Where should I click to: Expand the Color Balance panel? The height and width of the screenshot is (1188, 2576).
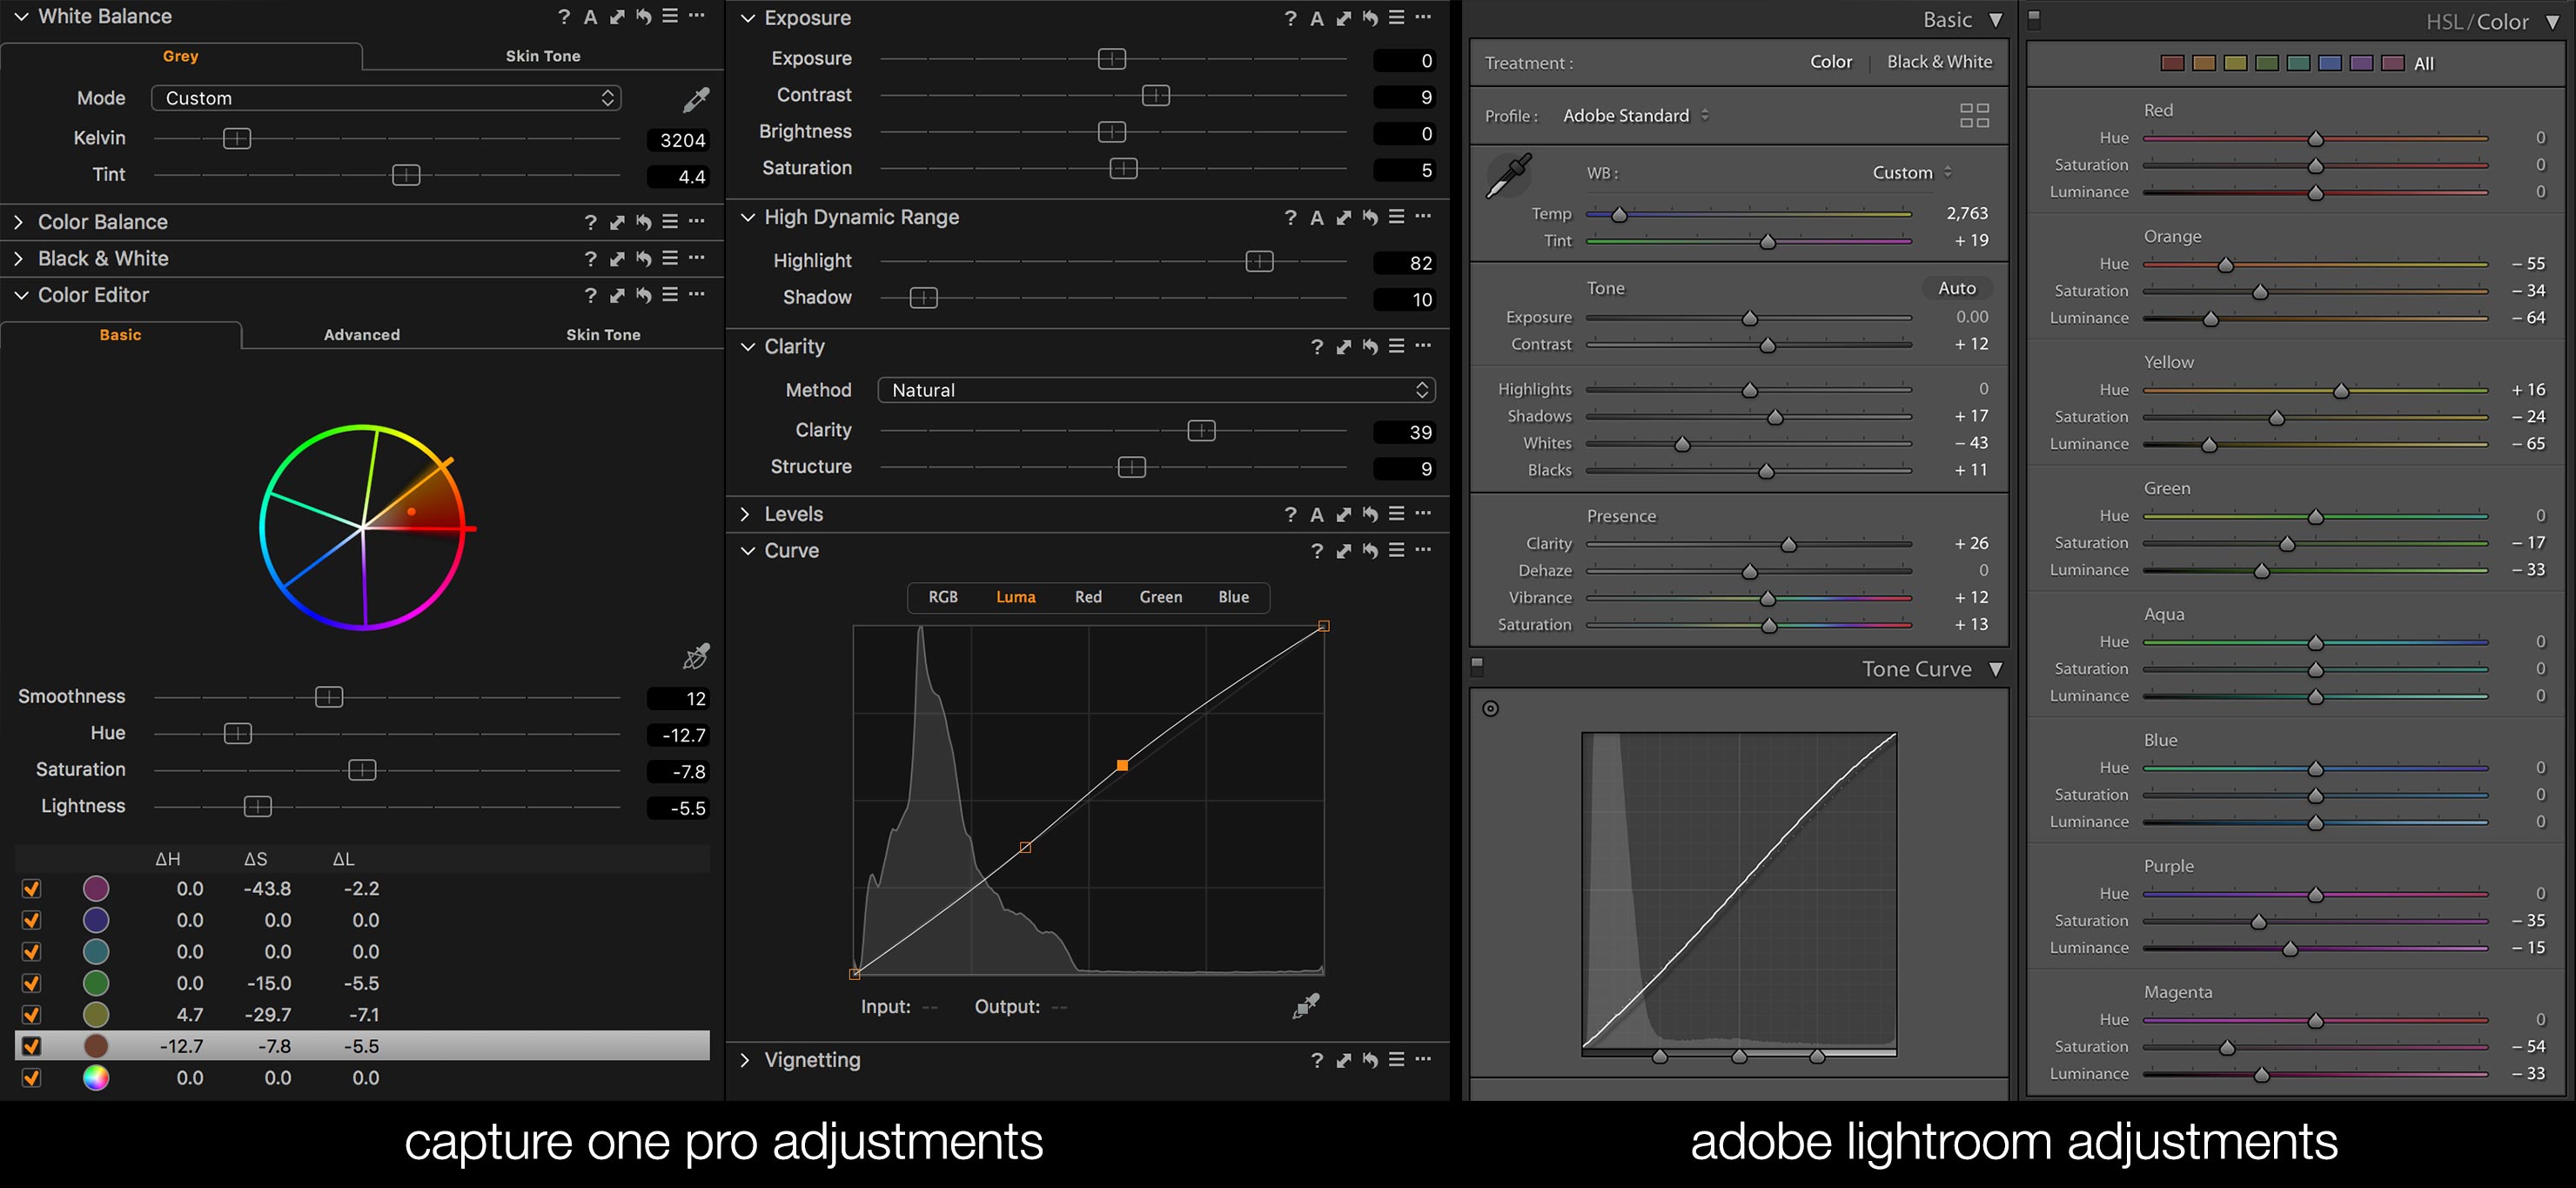point(19,222)
